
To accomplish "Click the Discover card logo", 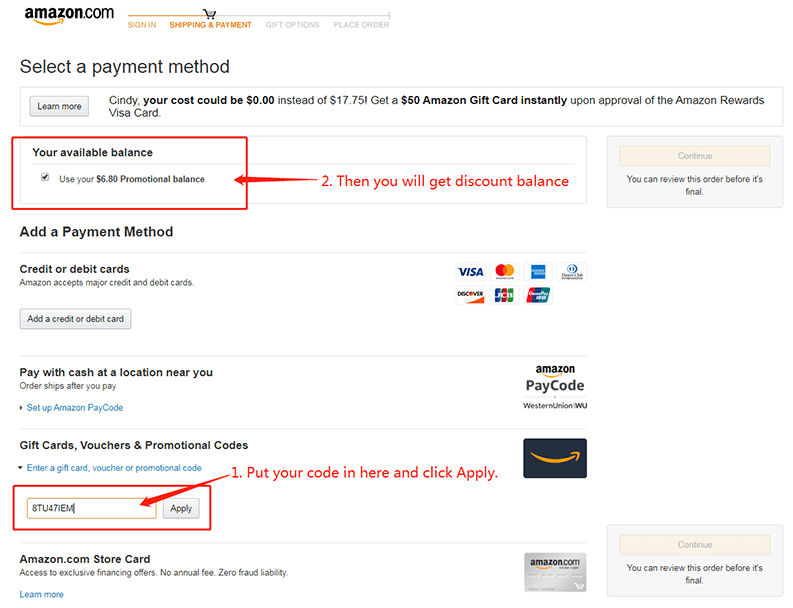I will tap(470, 296).
